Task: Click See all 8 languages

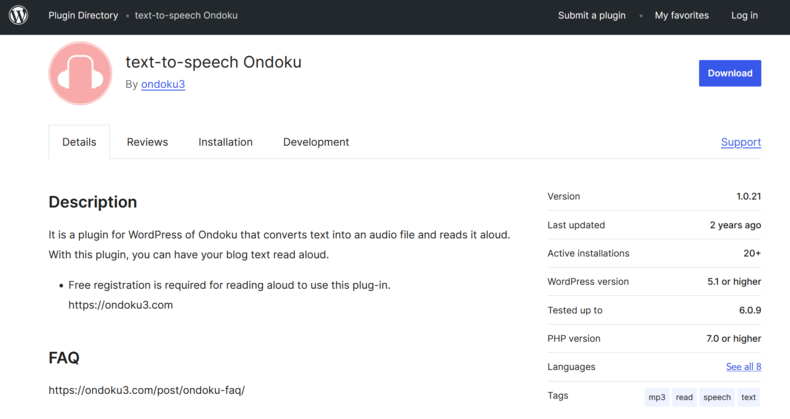Action: click(743, 367)
